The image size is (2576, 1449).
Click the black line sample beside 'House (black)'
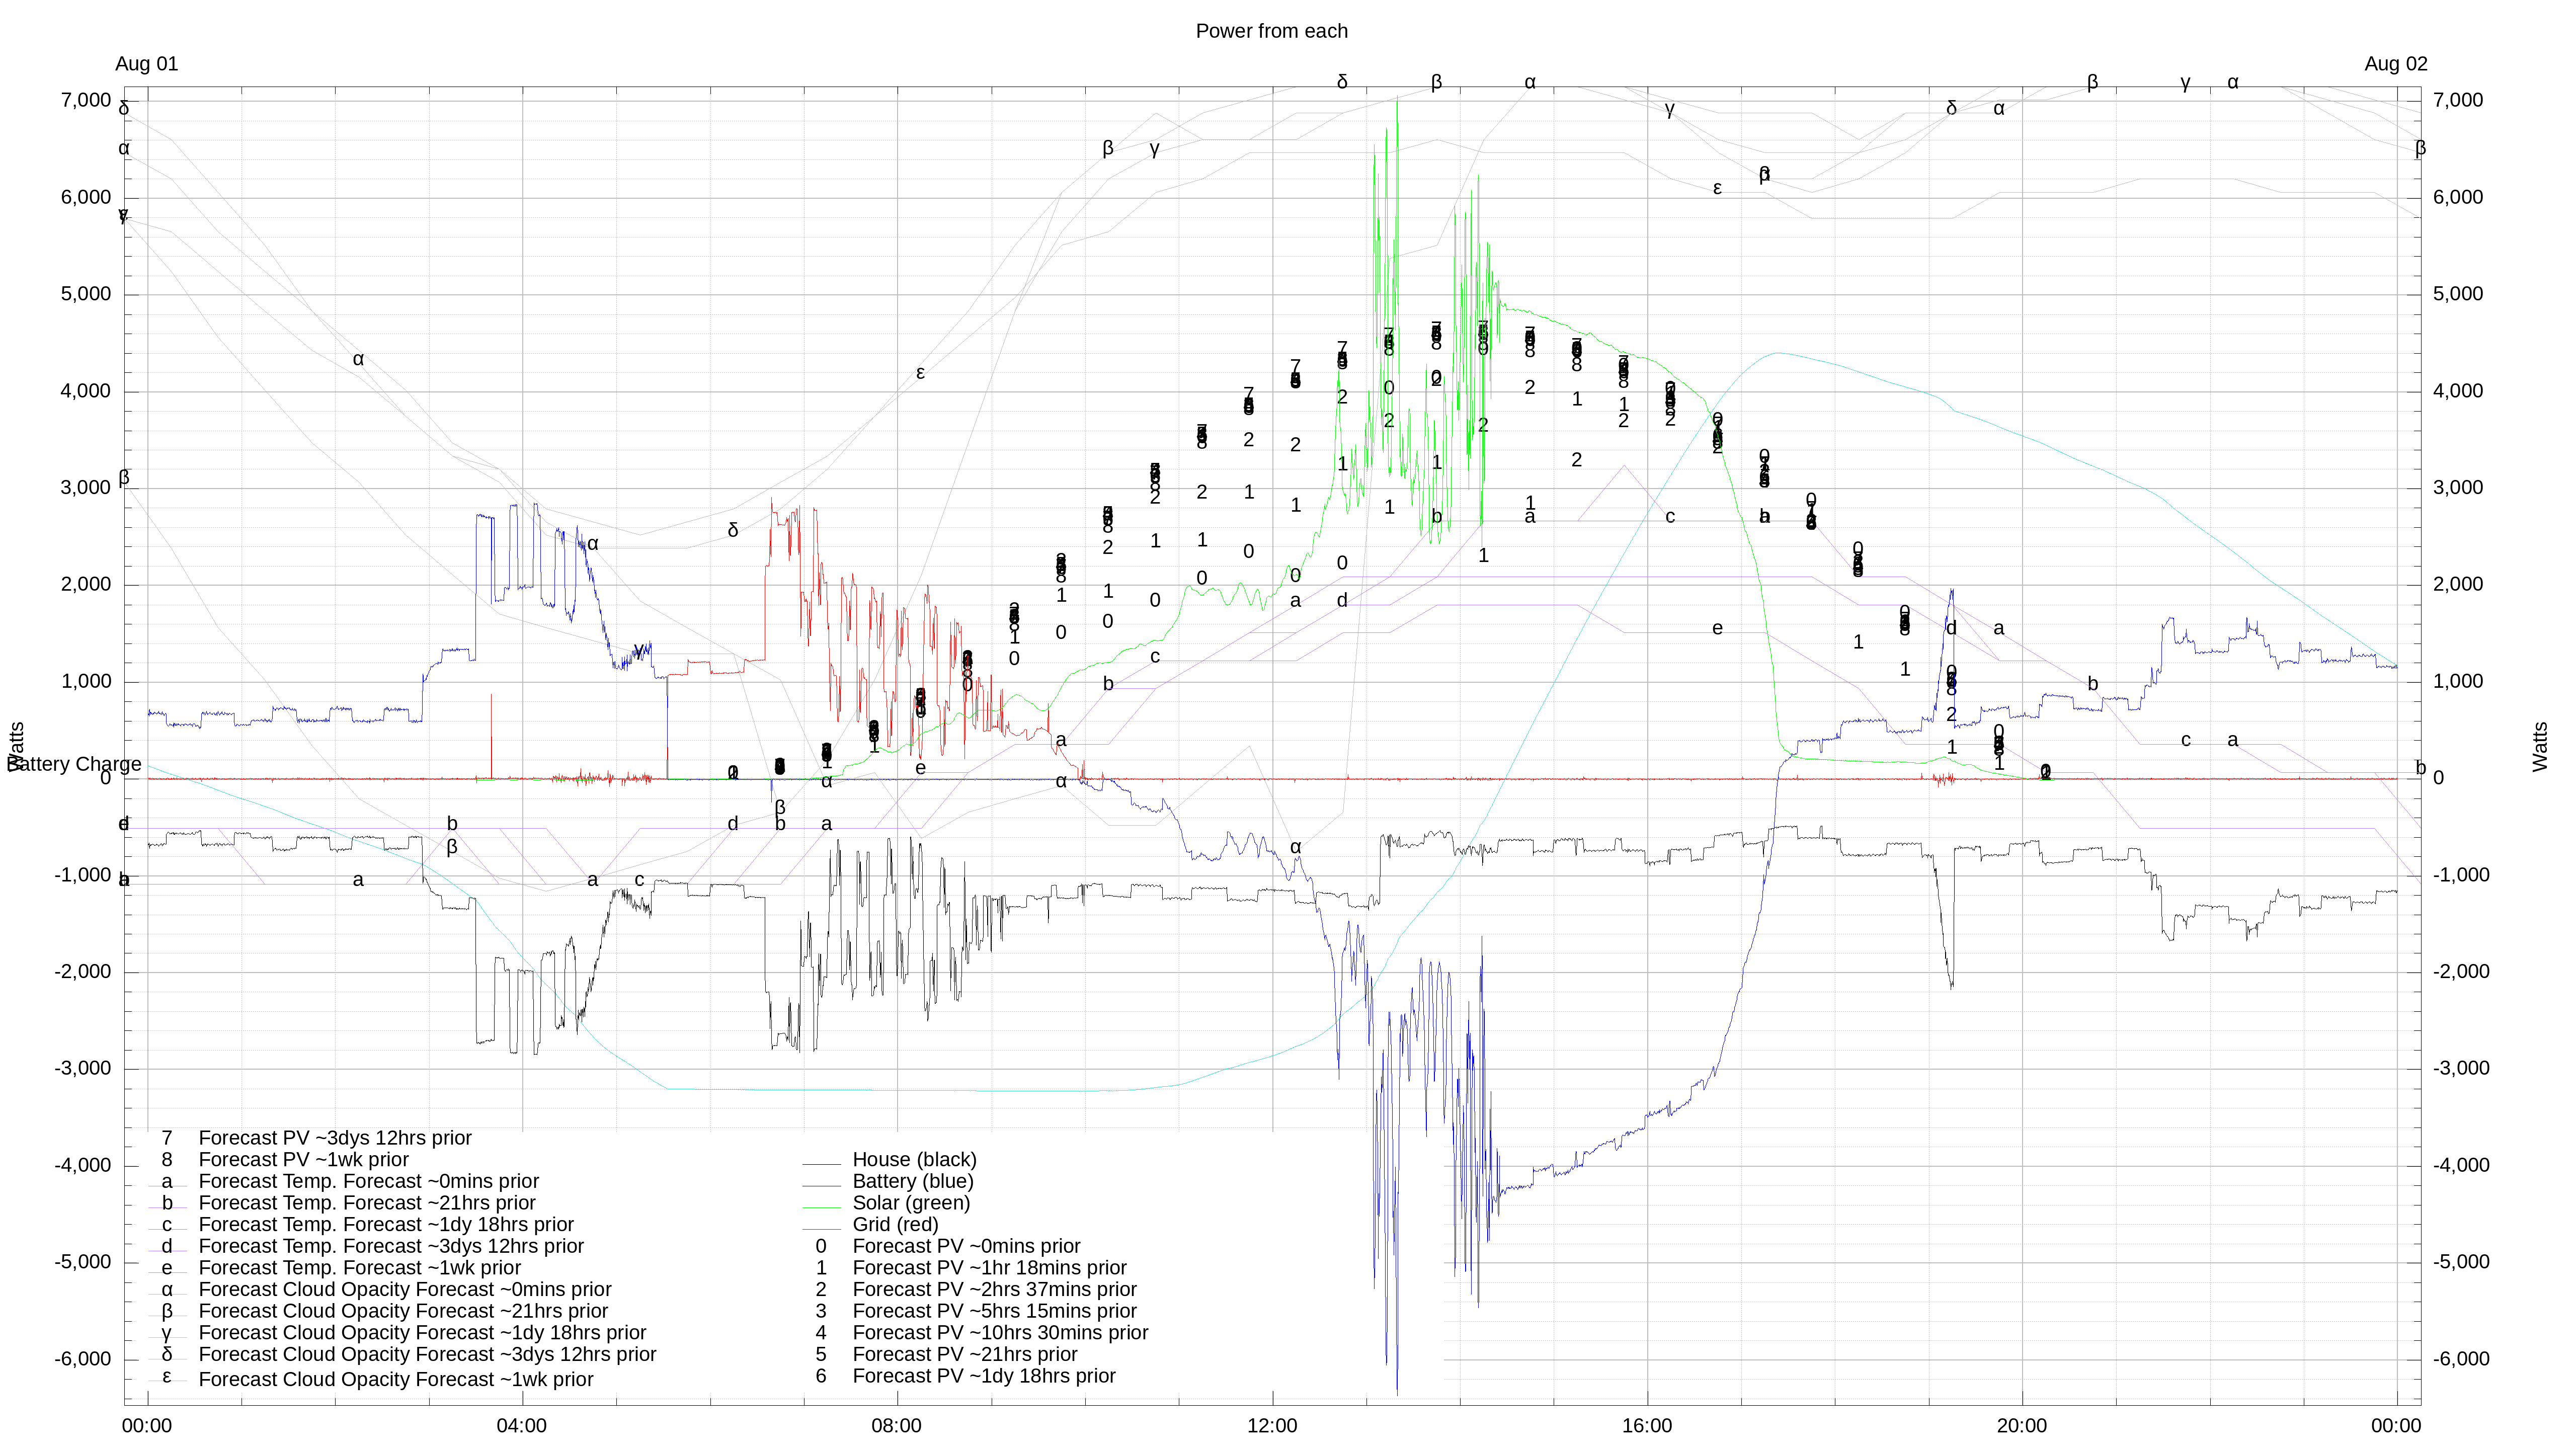821,1164
